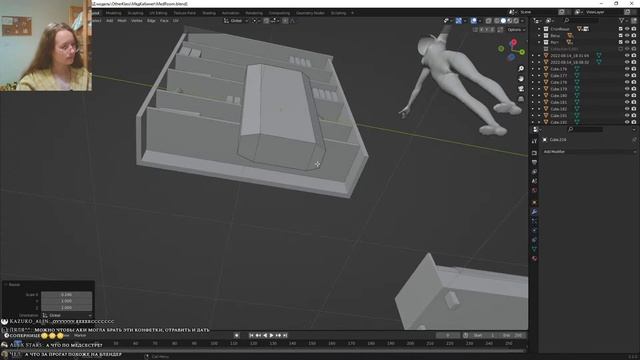Open the UV Editing workspace tab

(x=158, y=13)
